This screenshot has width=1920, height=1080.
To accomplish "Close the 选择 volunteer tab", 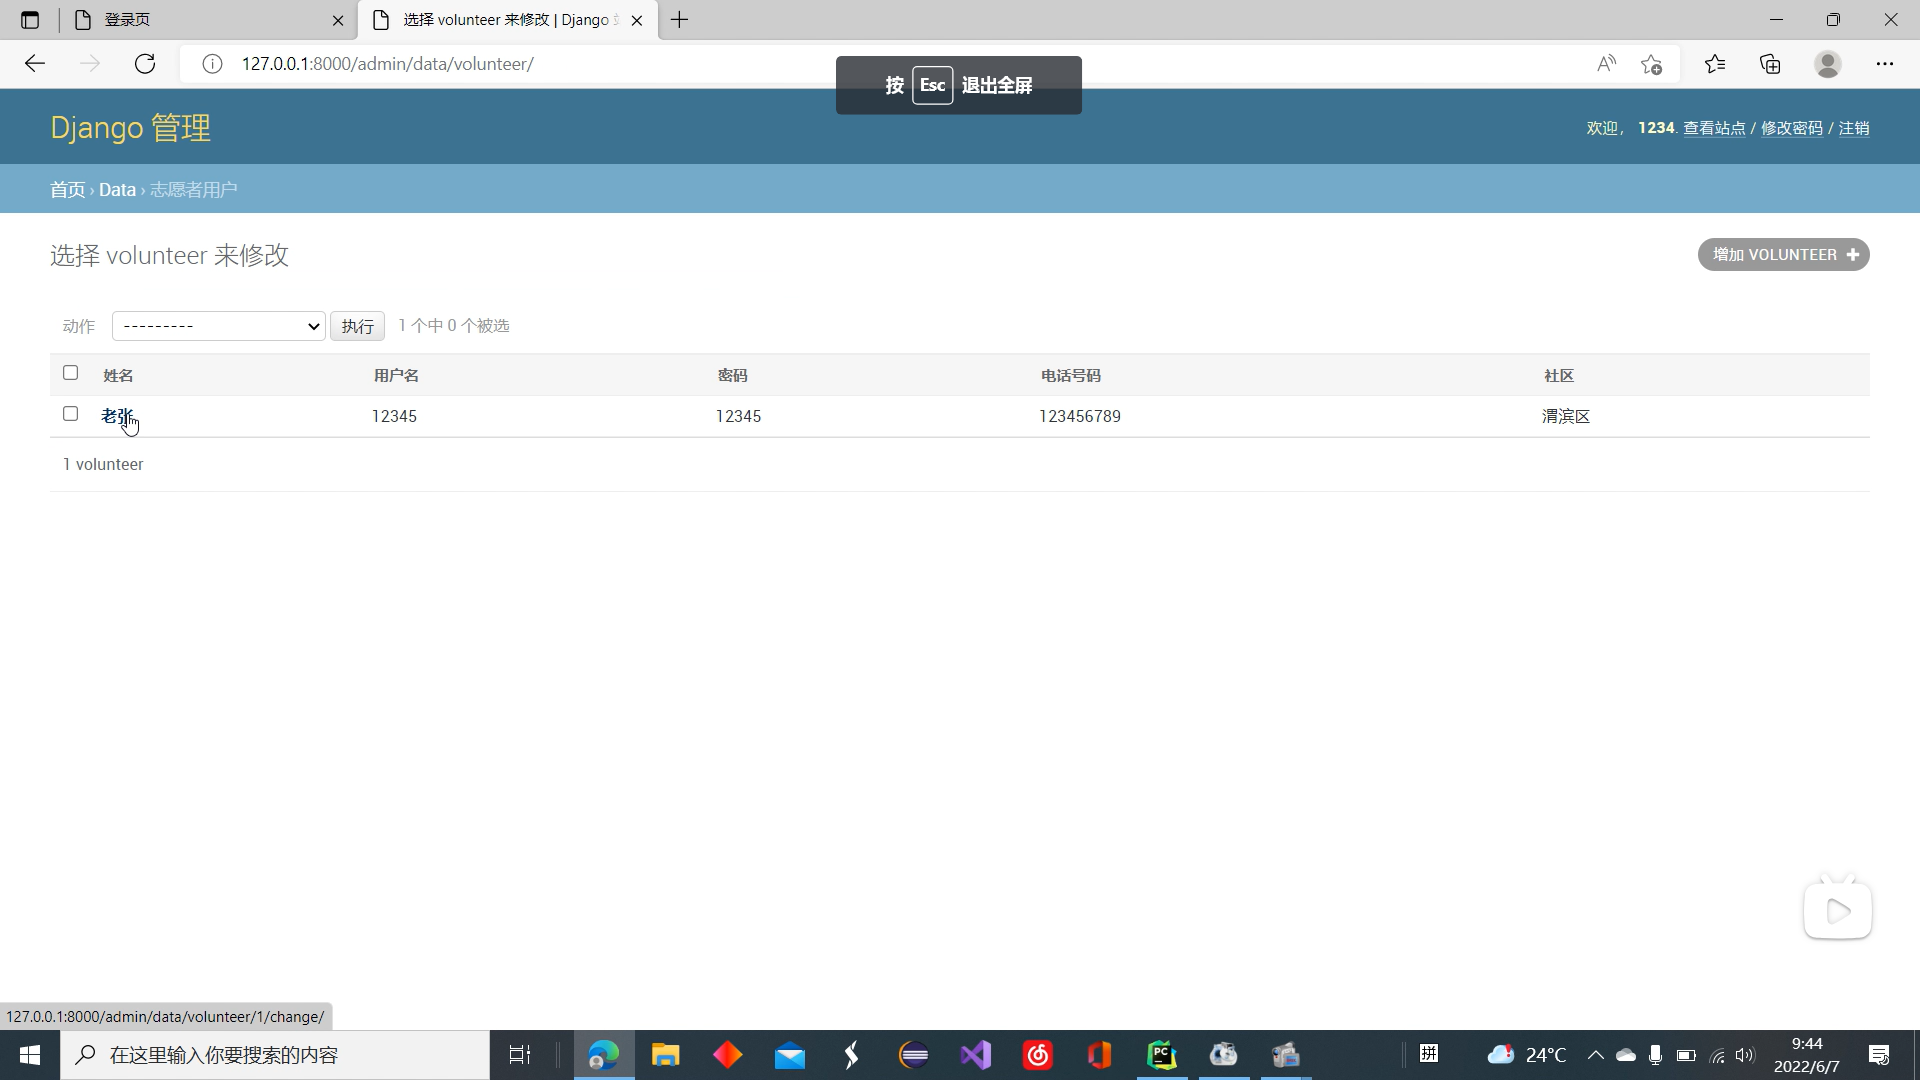I will [x=637, y=20].
